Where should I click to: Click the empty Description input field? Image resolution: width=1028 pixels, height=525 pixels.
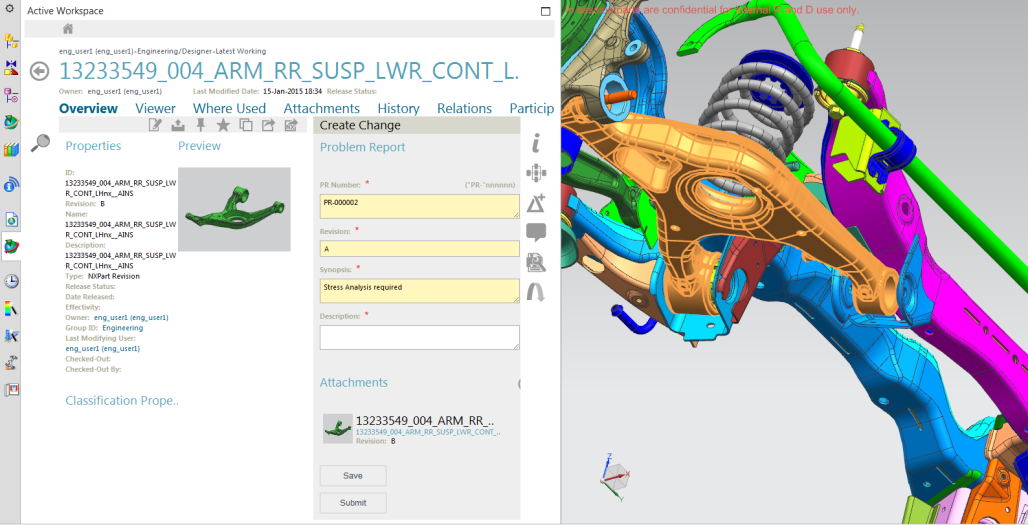420,338
